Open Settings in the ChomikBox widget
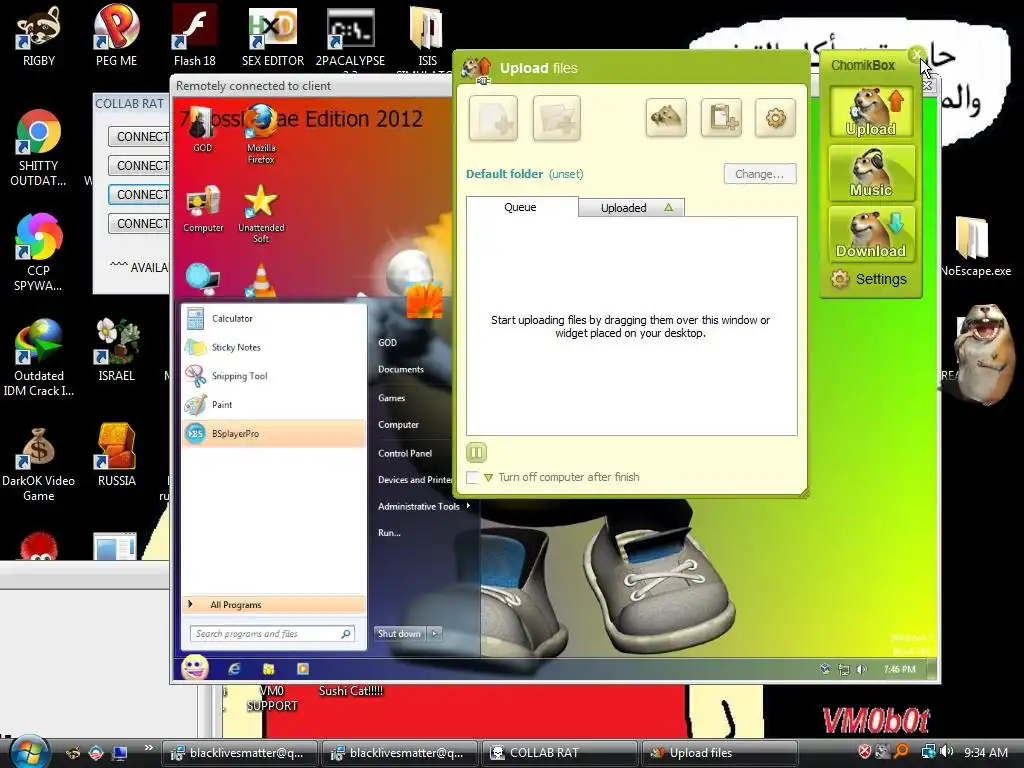1024x768 pixels. (x=870, y=280)
